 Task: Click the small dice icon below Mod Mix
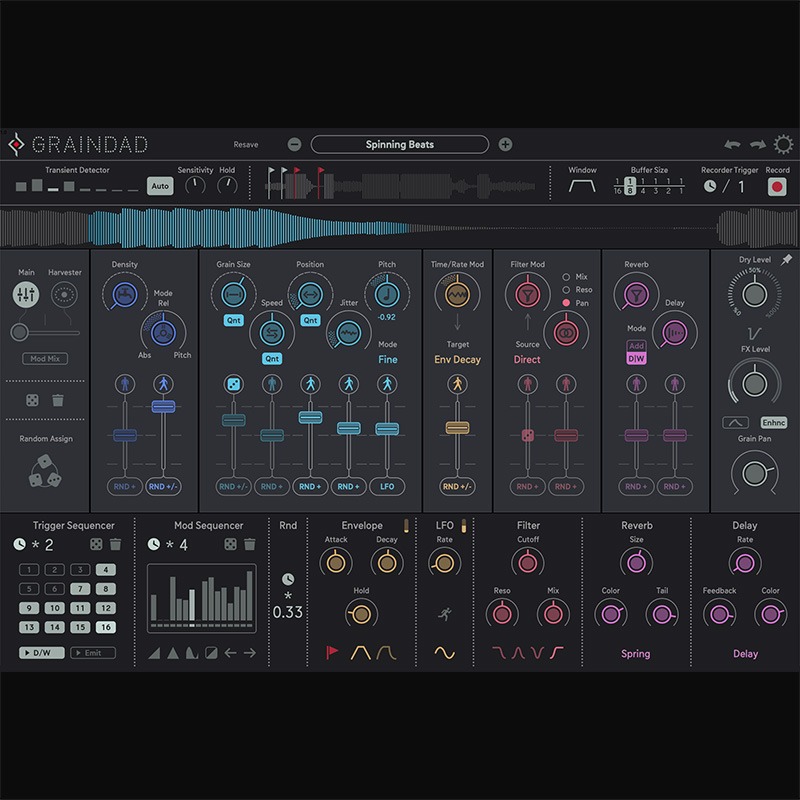point(32,400)
